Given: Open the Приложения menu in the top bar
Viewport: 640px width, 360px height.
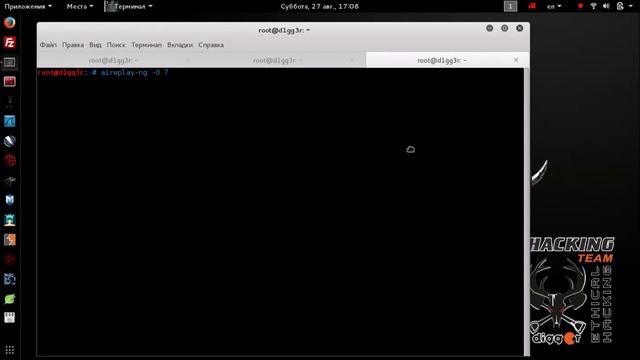Looking at the screenshot, I should pyautogui.click(x=28, y=6).
